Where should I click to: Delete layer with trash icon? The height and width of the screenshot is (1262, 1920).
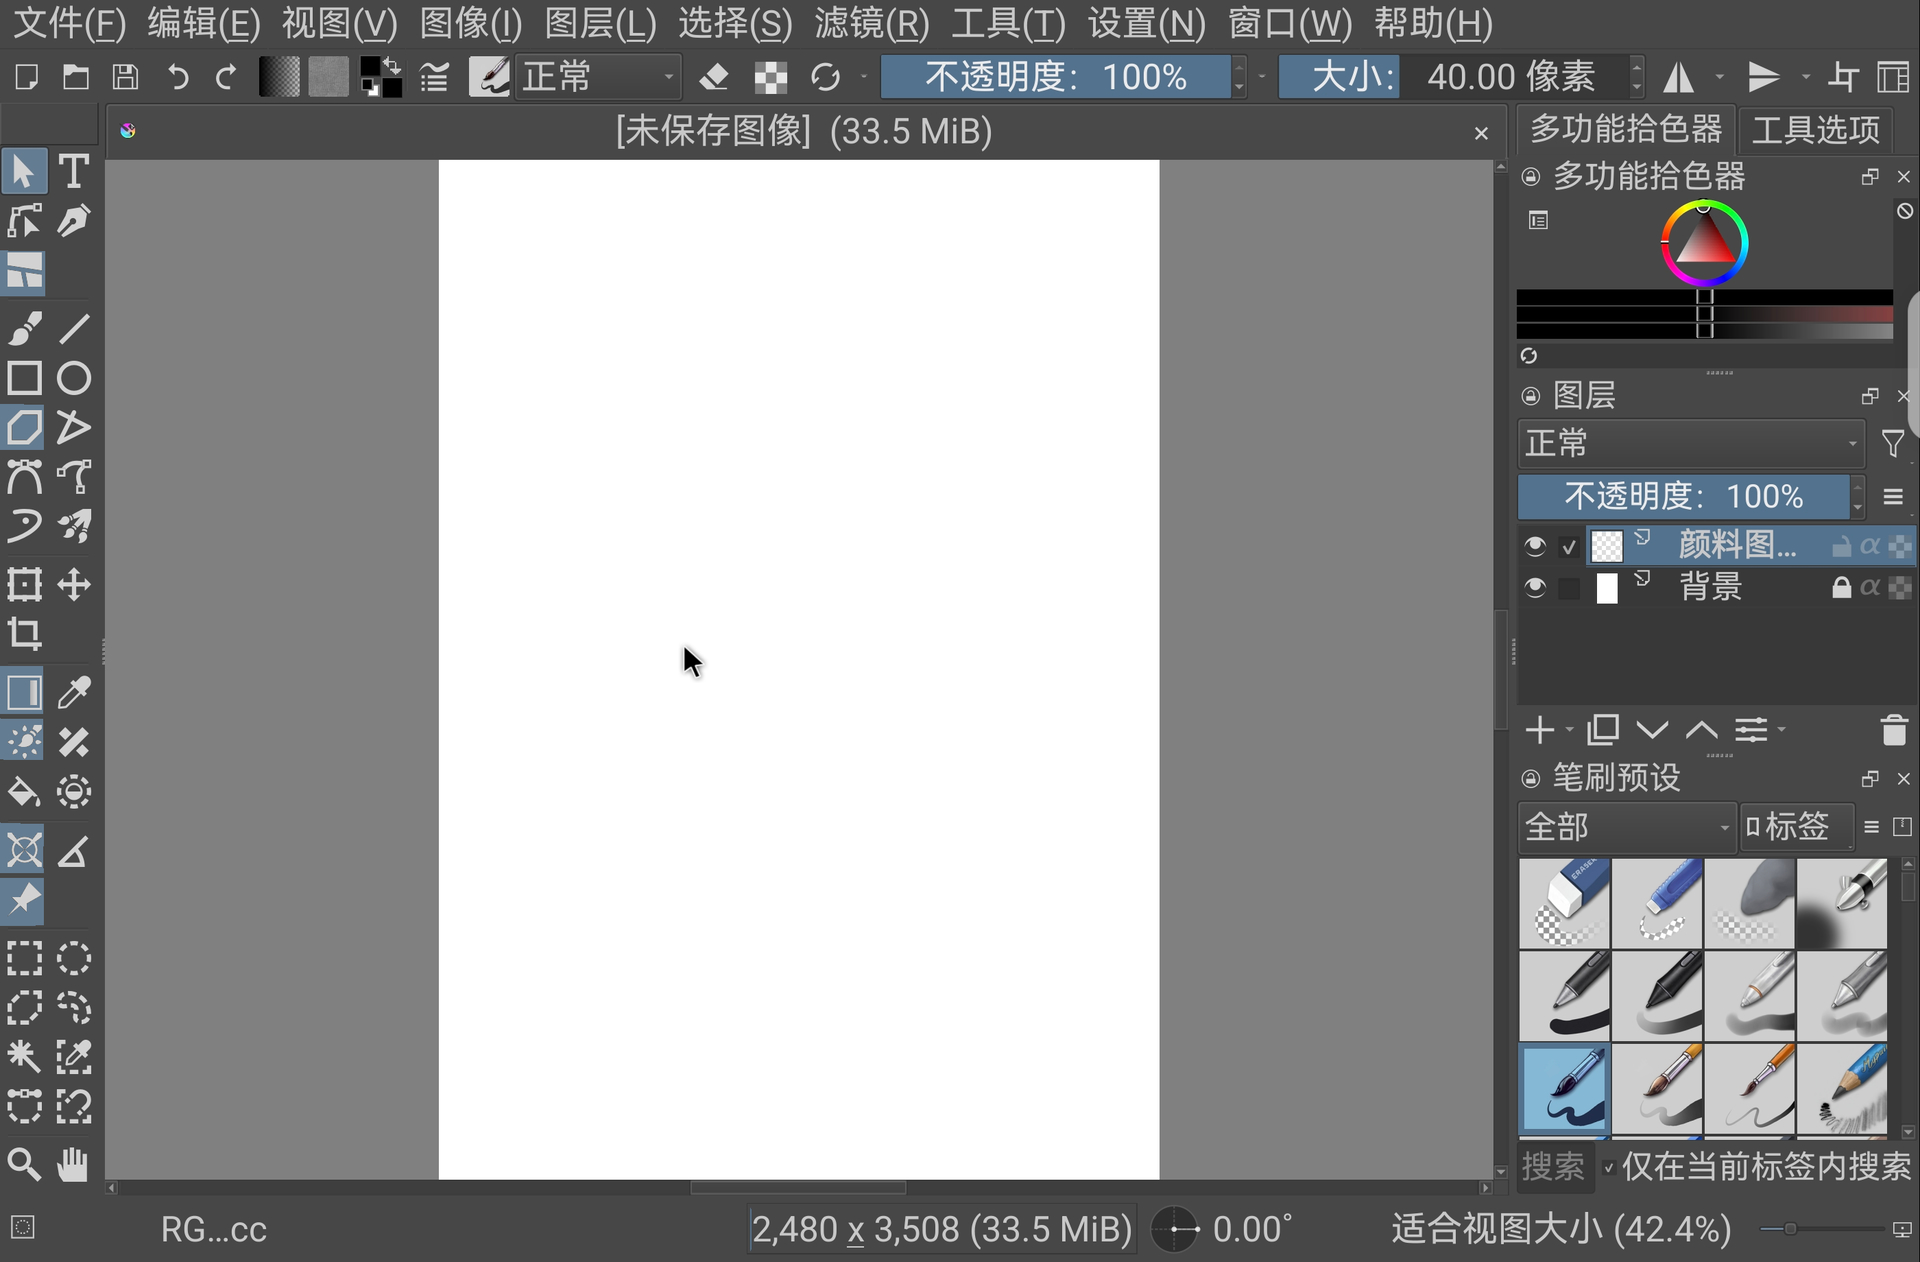pos(1893,731)
